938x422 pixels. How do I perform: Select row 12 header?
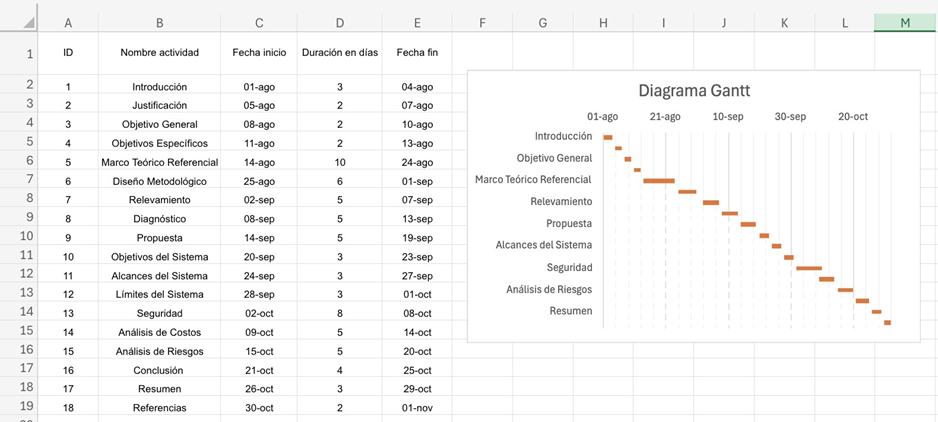point(18,293)
